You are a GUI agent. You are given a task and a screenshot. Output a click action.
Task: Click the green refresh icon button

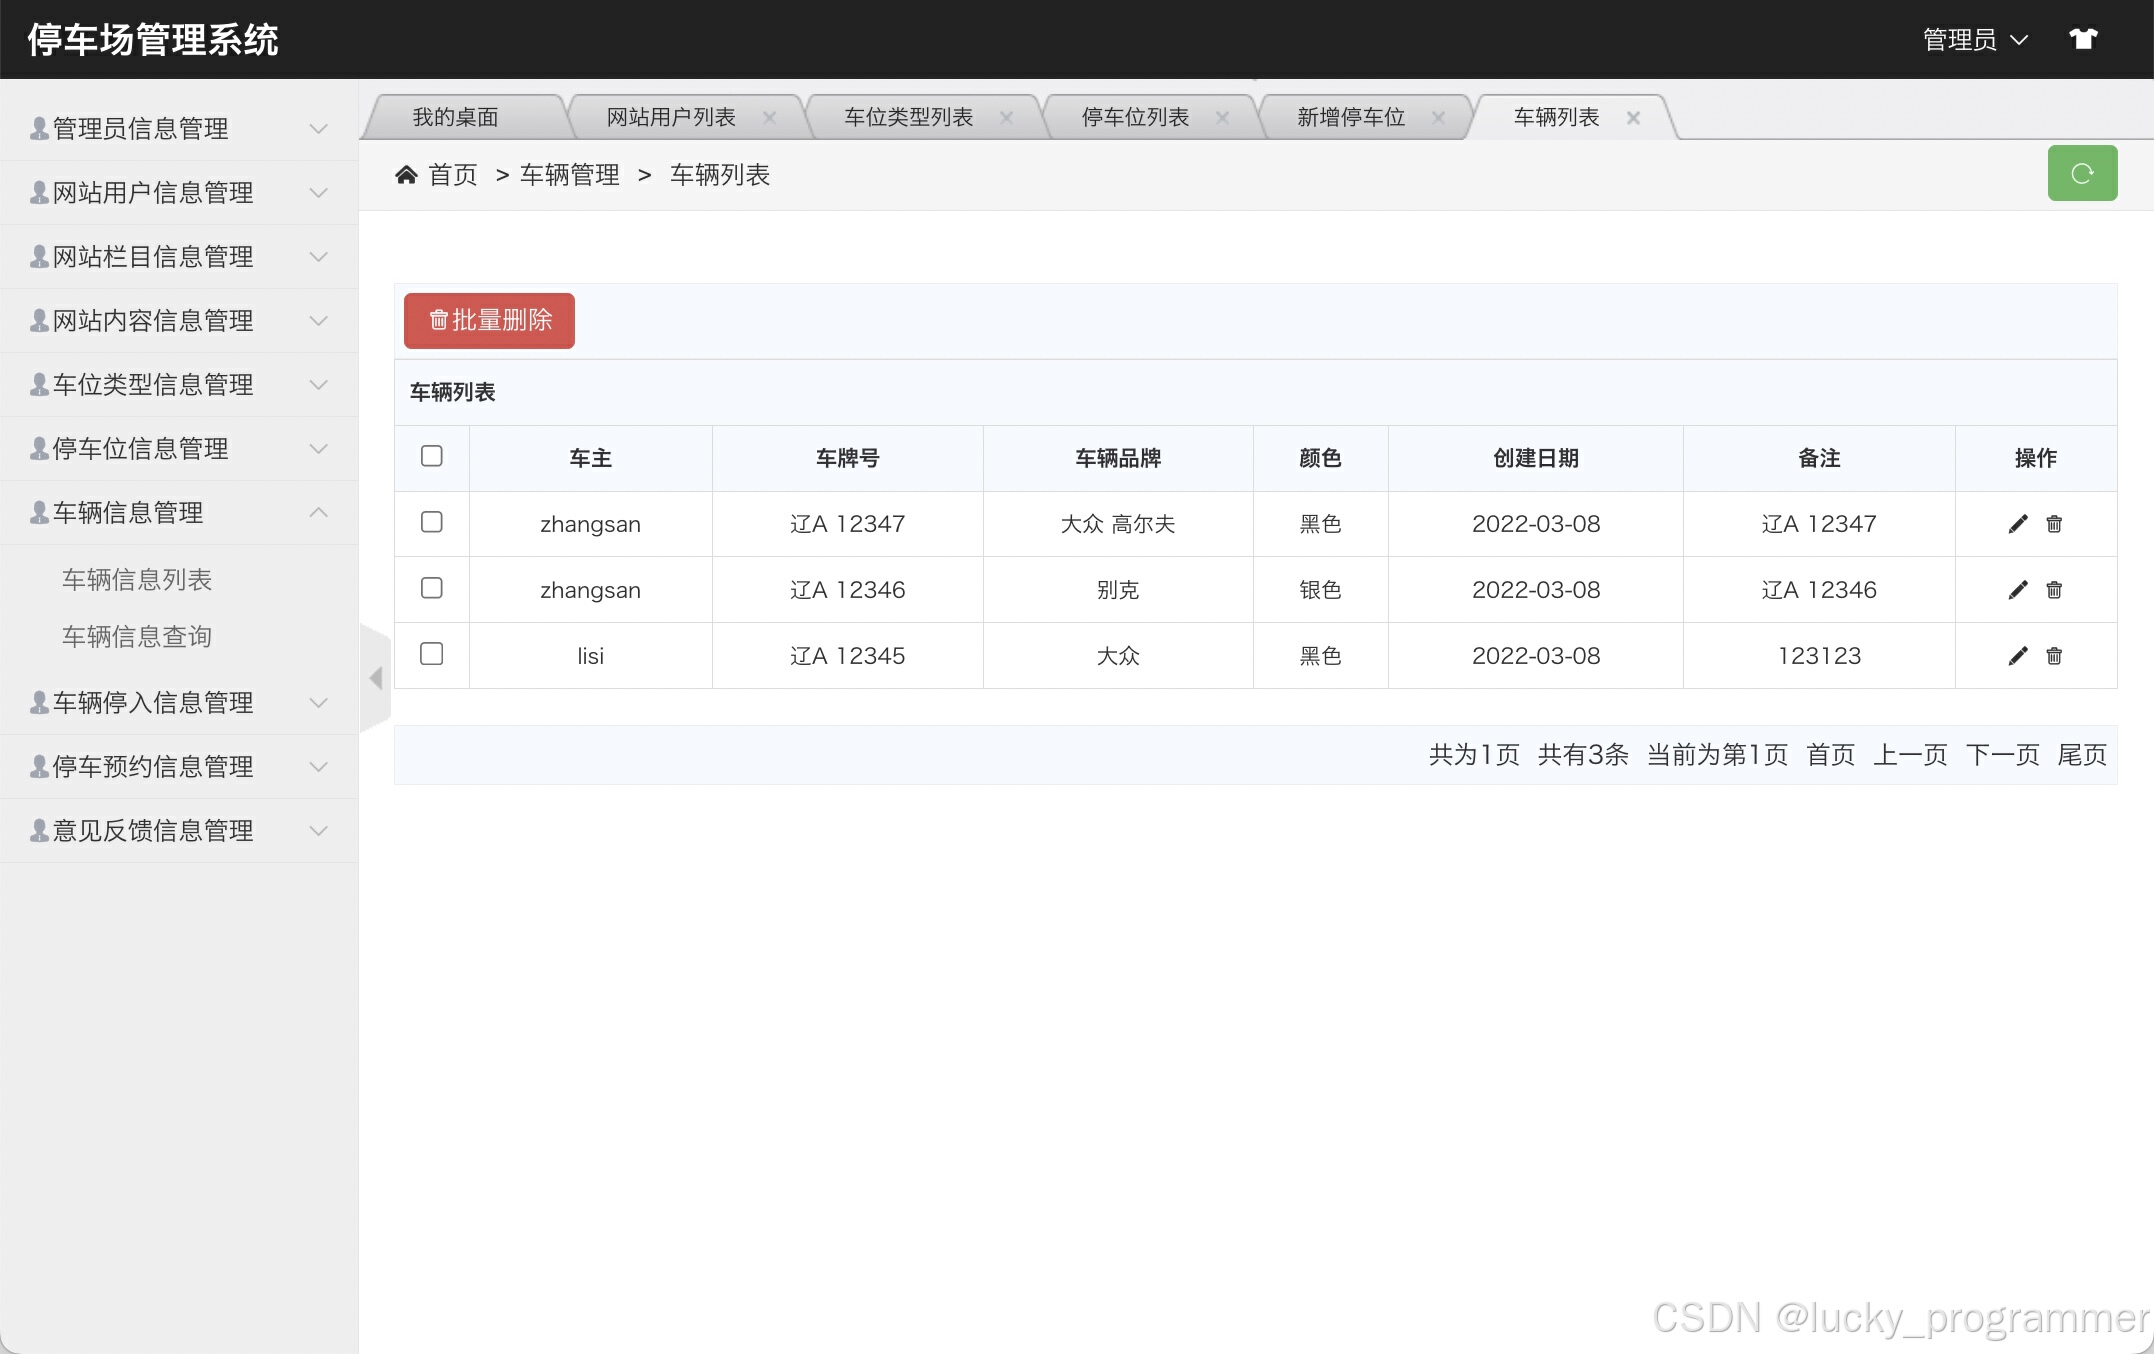(2082, 174)
